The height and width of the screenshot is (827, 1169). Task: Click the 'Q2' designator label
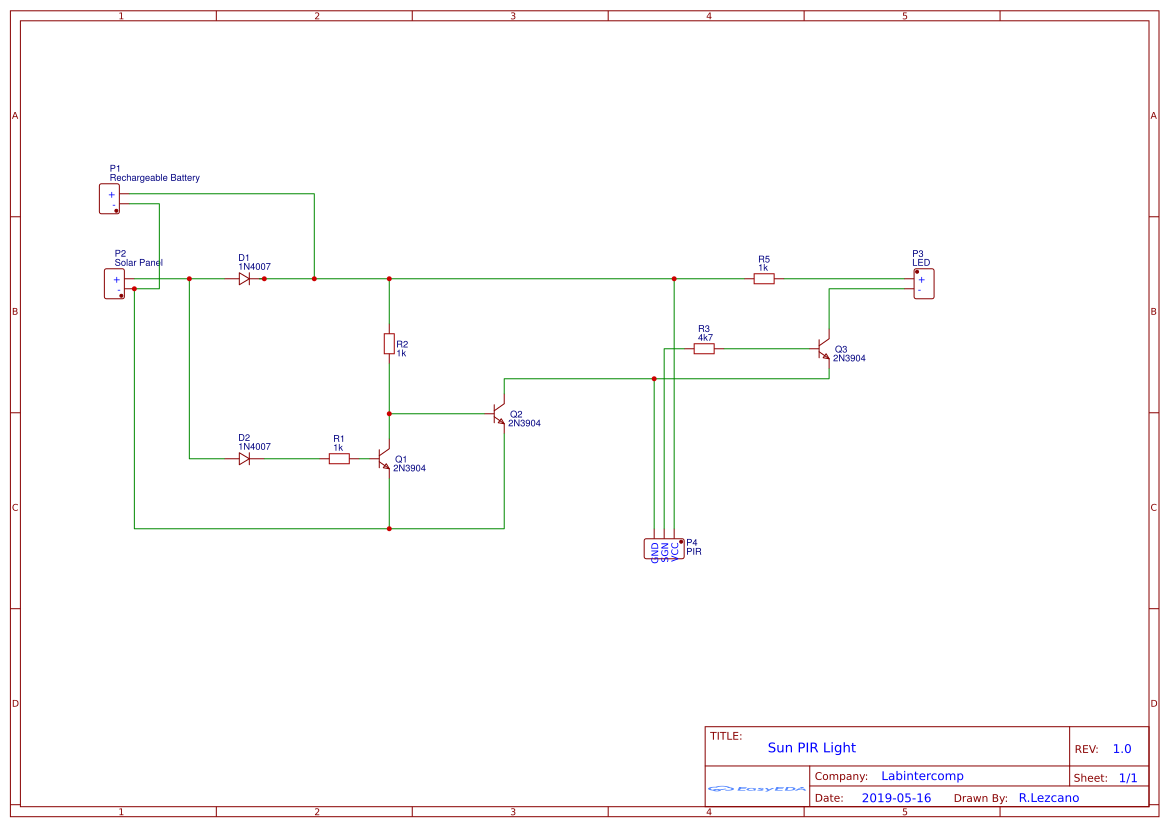click(516, 415)
